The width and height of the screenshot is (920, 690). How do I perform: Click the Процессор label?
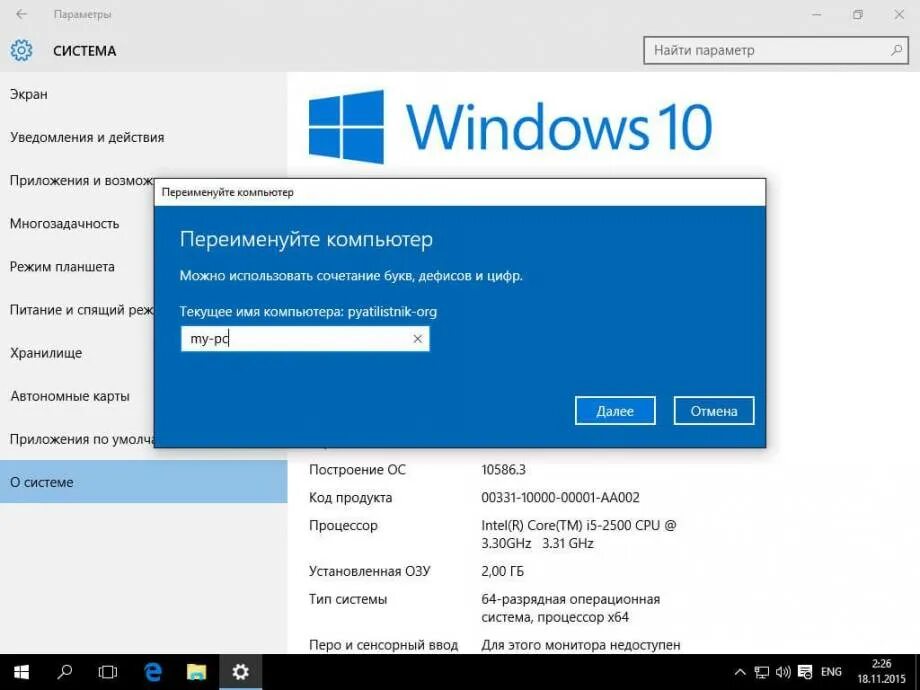click(343, 525)
